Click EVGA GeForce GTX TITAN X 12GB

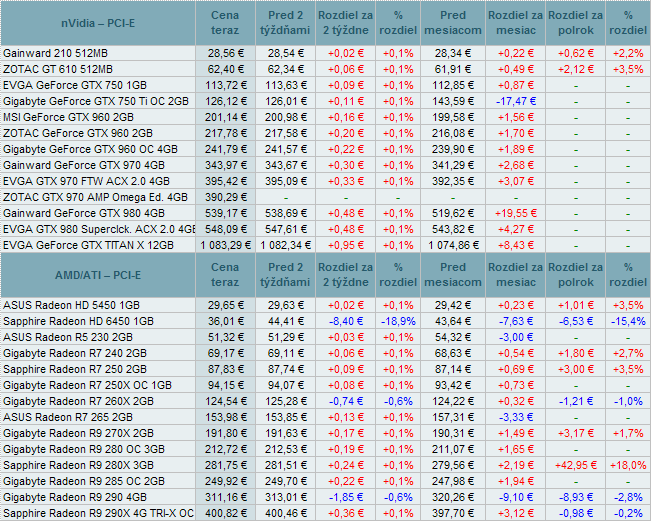[x=88, y=245]
